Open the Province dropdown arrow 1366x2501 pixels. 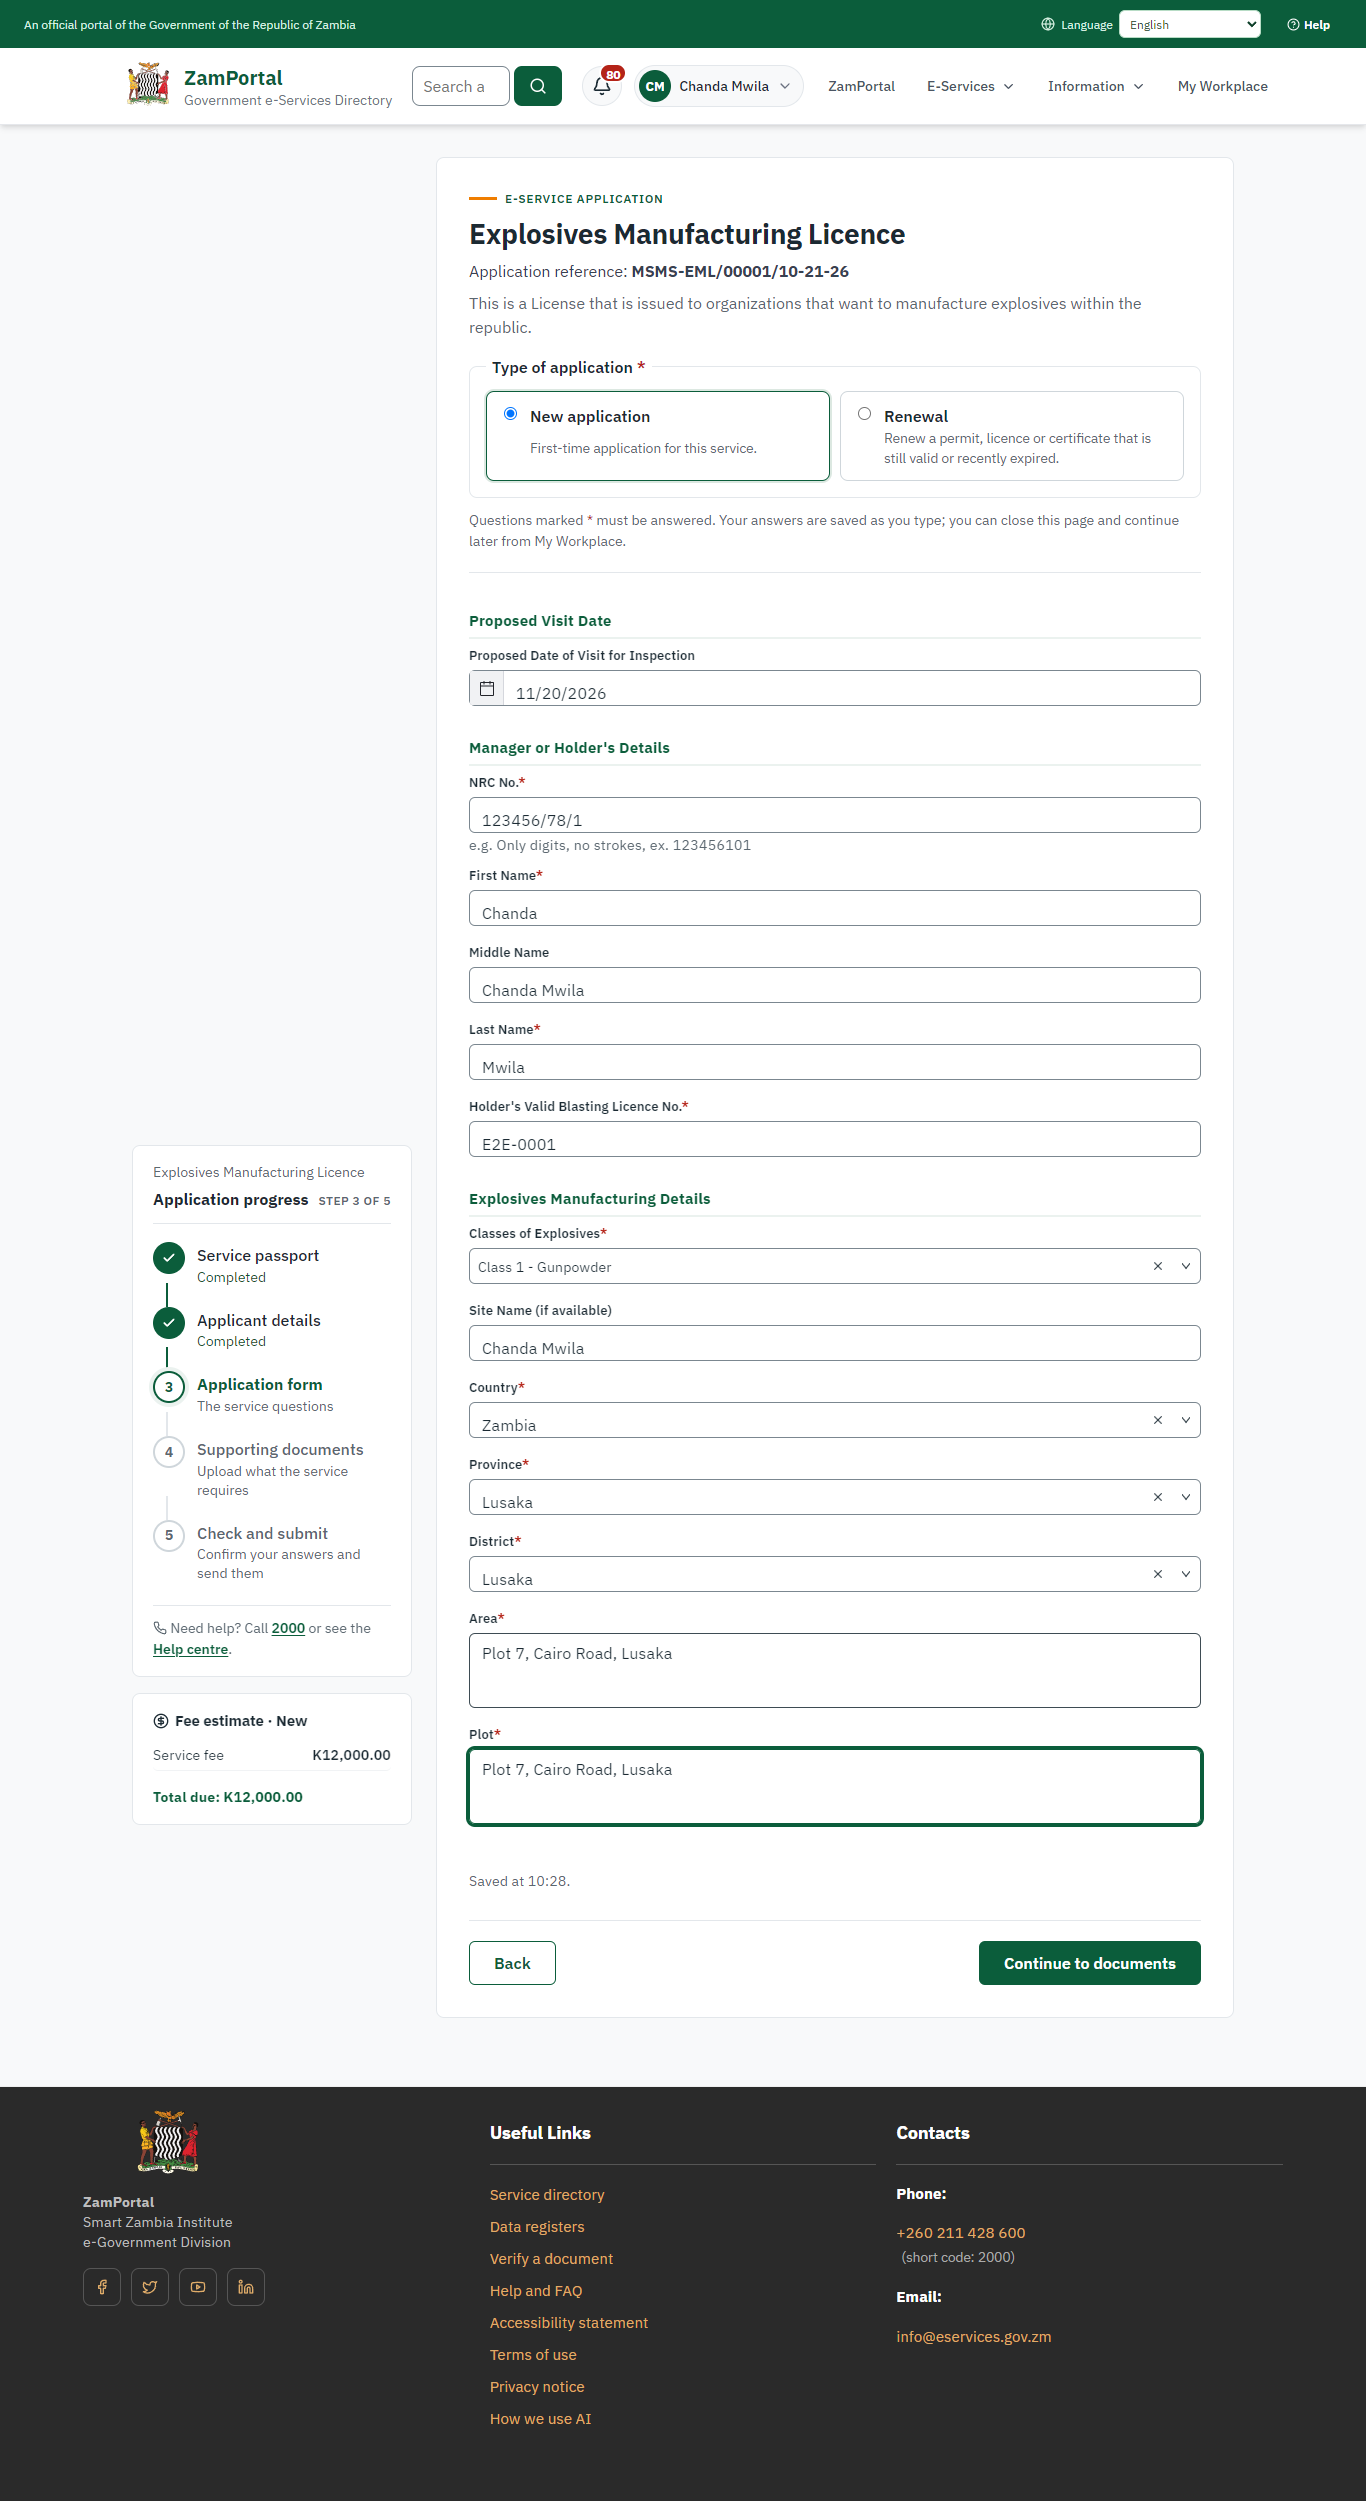point(1186,1497)
